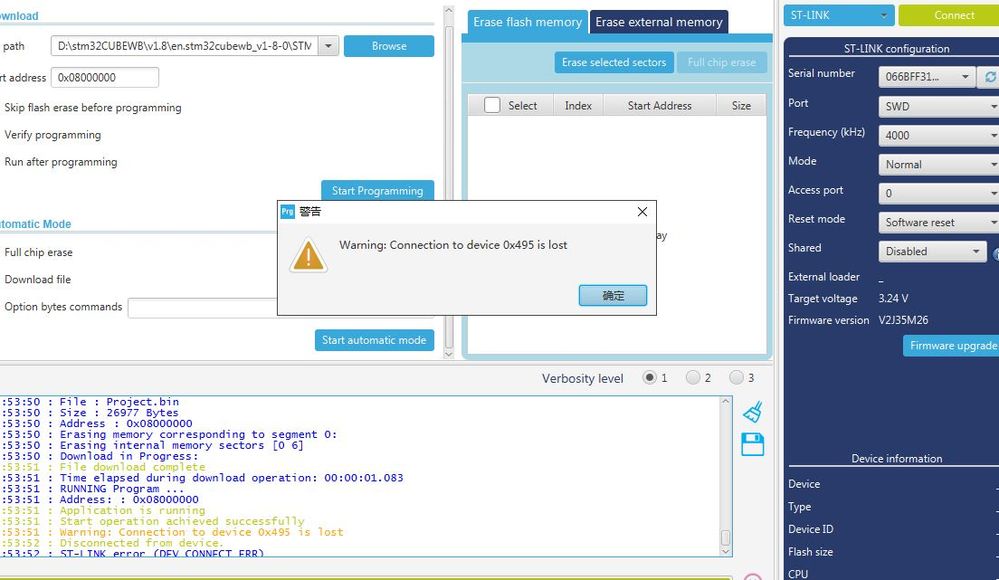Click the warning triangle icon in dialog
The height and width of the screenshot is (580, 999).
tap(308, 256)
